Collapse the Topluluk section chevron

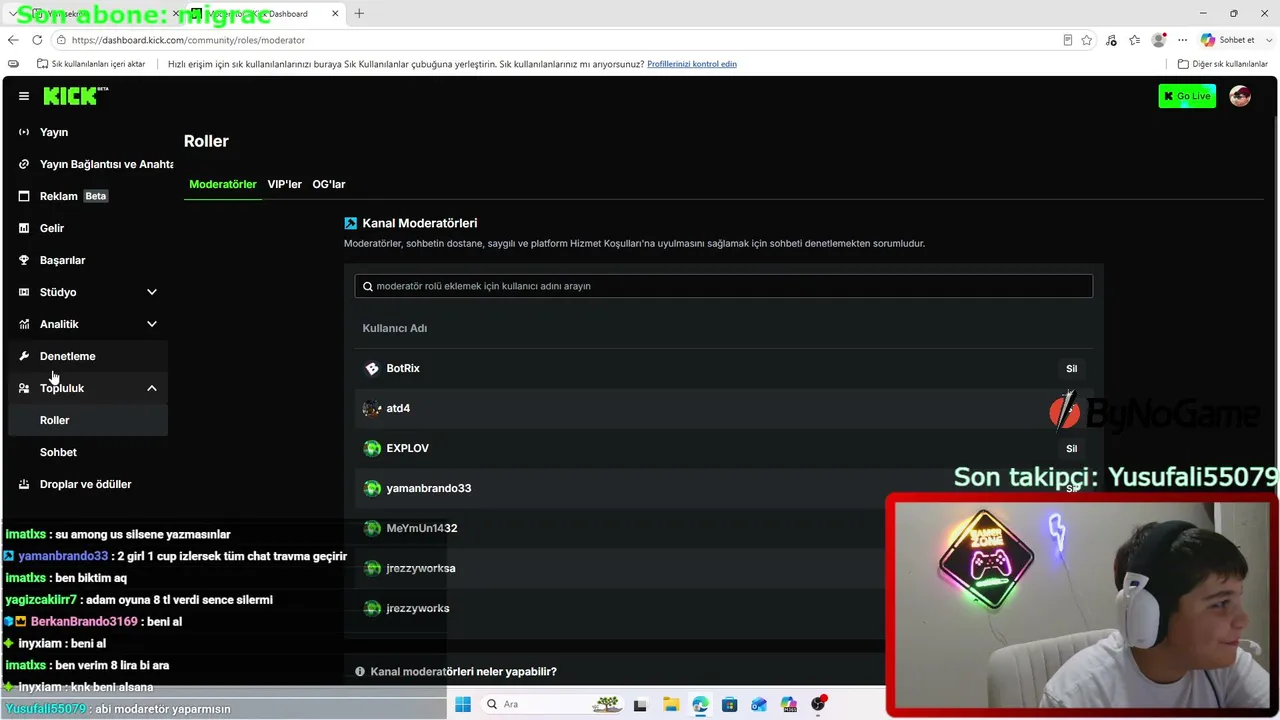click(x=152, y=388)
